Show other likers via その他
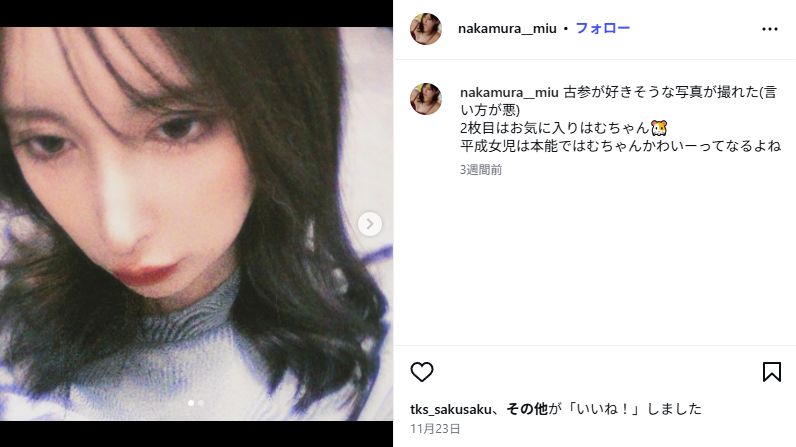 (x=527, y=409)
